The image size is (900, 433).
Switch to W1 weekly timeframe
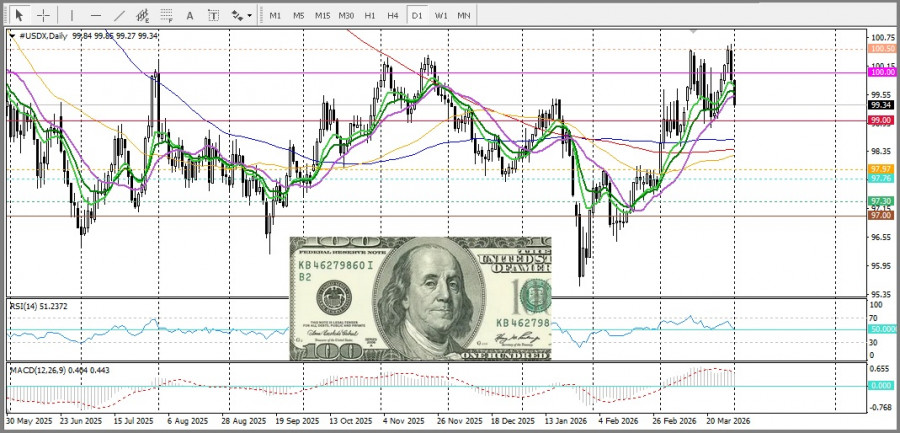click(x=441, y=16)
